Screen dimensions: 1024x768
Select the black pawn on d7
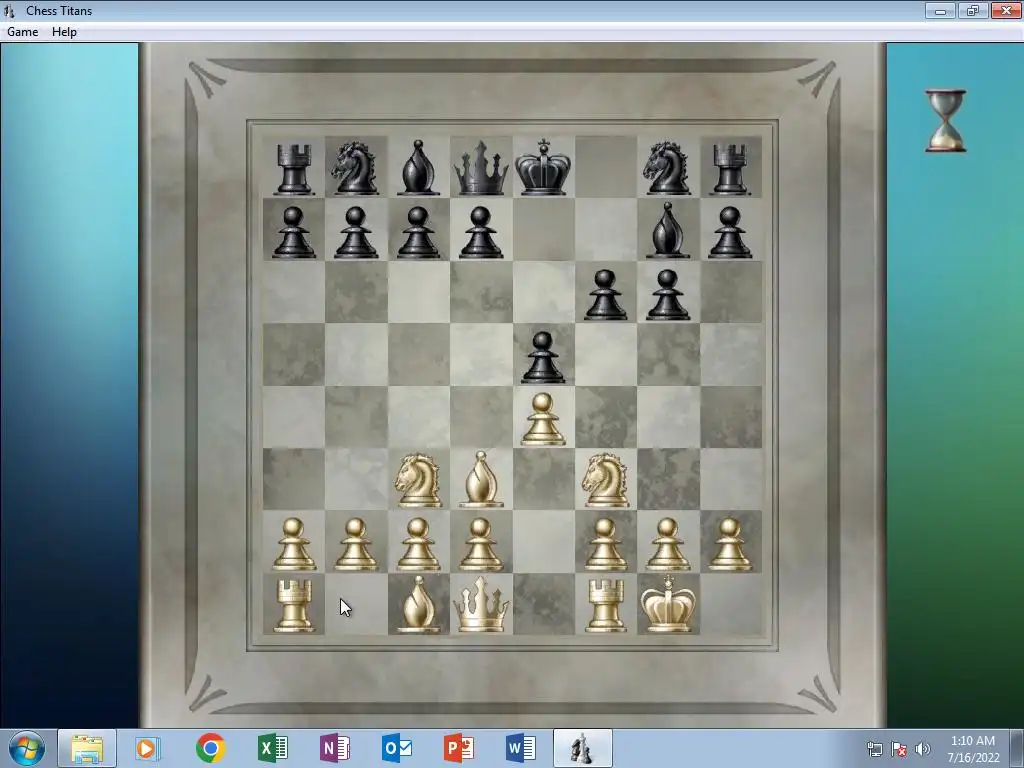[481, 232]
